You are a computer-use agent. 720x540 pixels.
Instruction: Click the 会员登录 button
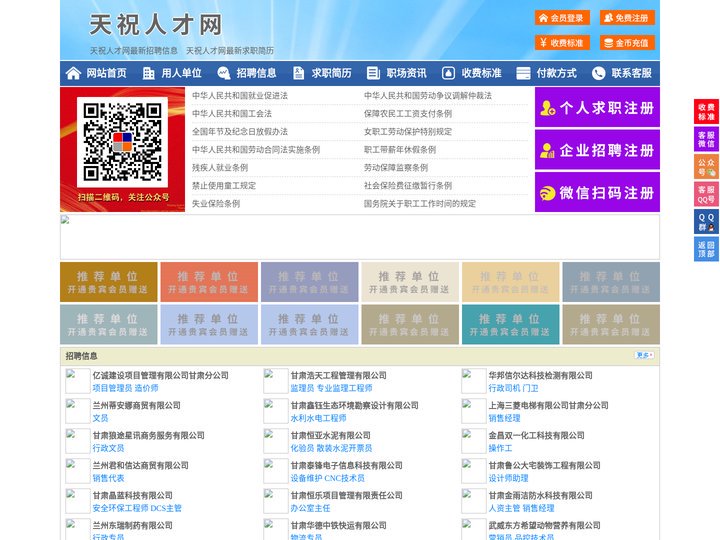[562, 18]
